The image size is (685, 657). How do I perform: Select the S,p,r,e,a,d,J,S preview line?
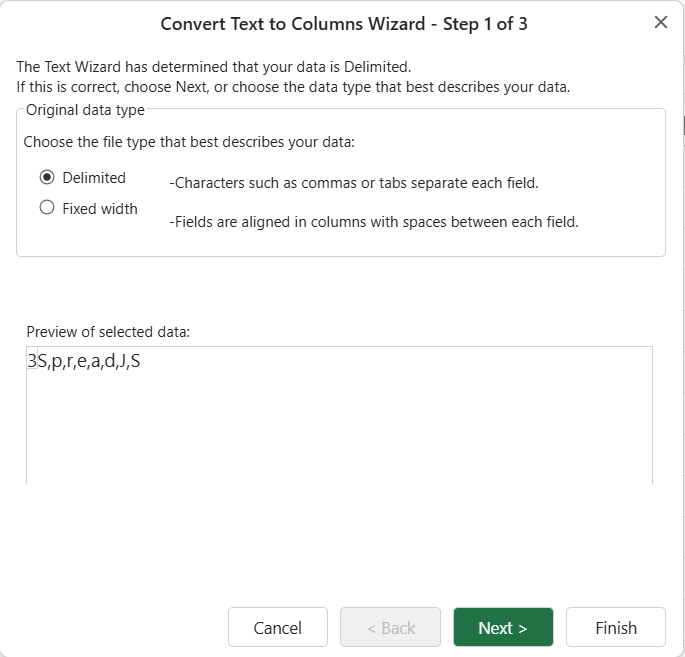click(x=89, y=361)
